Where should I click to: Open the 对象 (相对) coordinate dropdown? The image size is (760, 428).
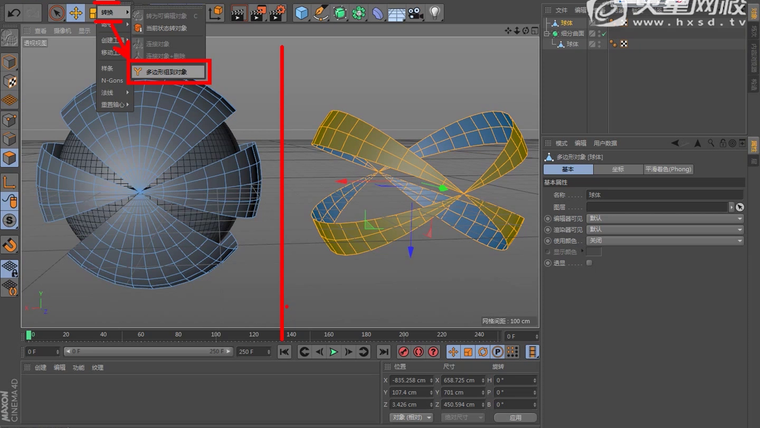tap(411, 417)
